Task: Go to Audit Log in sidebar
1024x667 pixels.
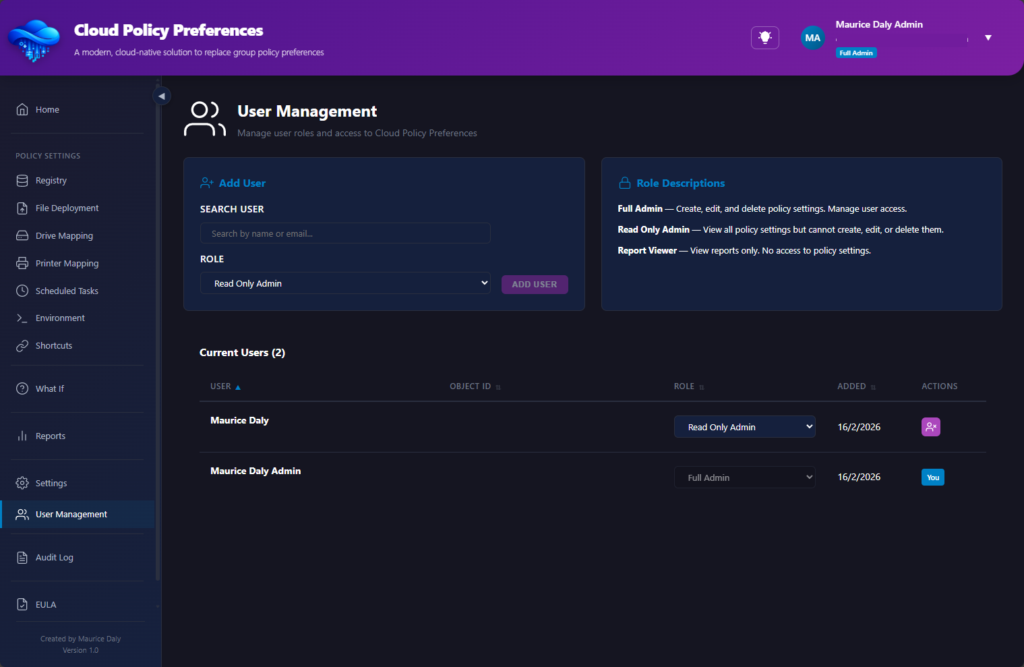Action: coord(54,558)
